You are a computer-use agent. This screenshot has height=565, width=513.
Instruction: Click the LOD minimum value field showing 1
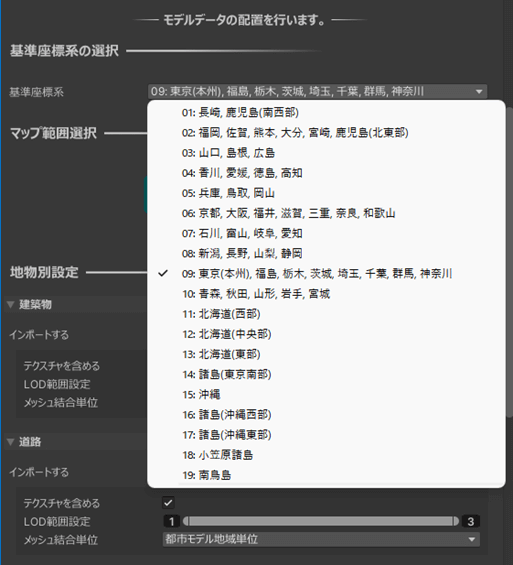coord(171,521)
